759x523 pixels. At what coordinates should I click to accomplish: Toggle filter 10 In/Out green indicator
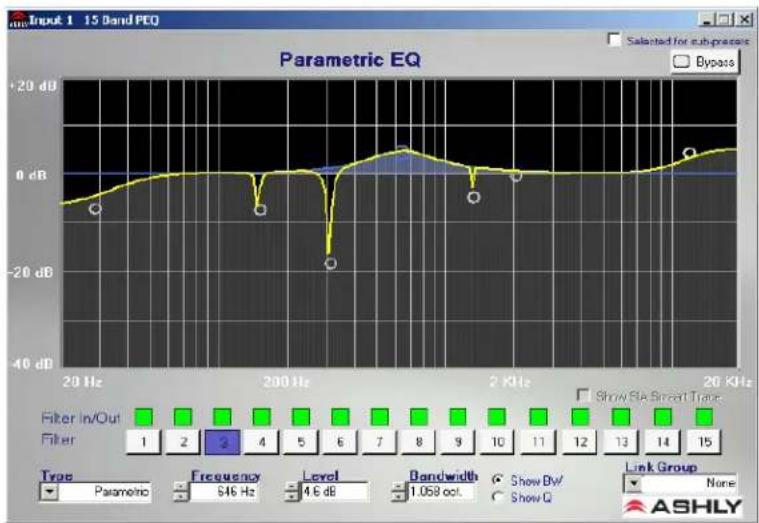[x=497, y=416]
